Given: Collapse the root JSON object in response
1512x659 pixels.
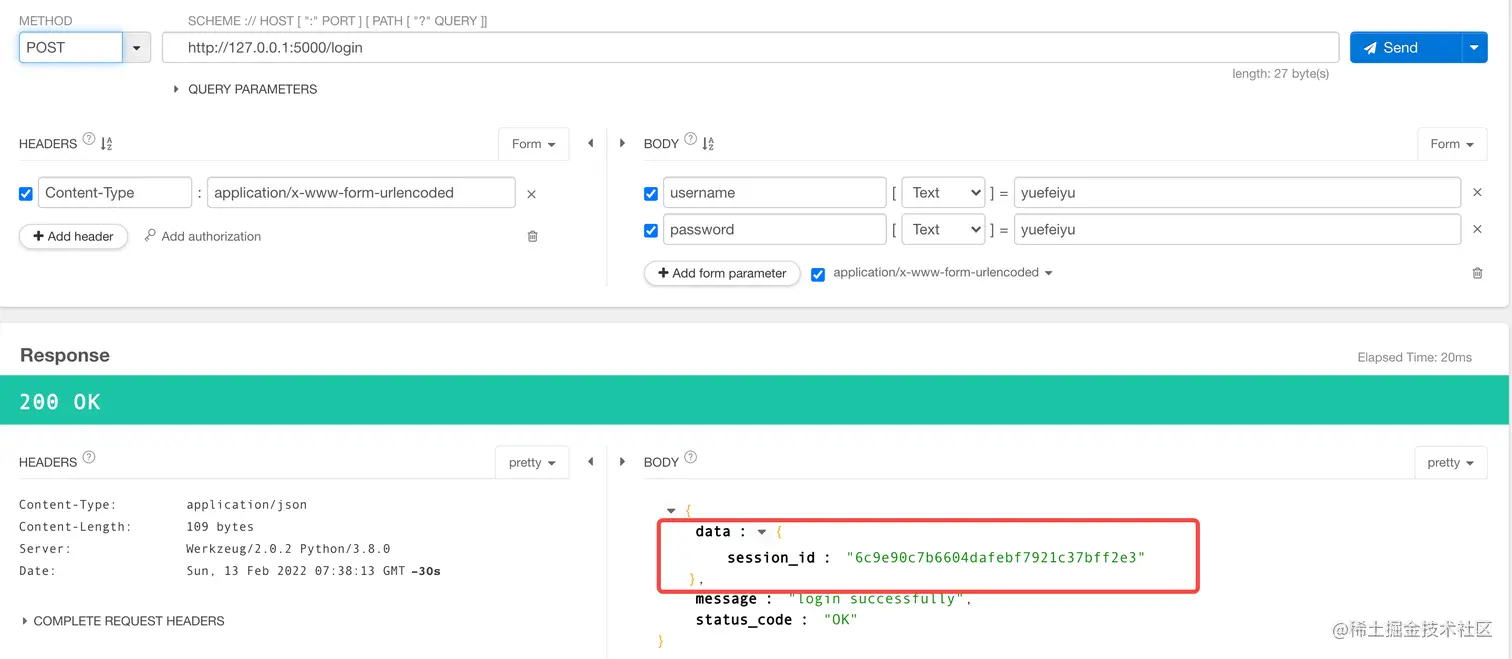Looking at the screenshot, I should click(672, 511).
